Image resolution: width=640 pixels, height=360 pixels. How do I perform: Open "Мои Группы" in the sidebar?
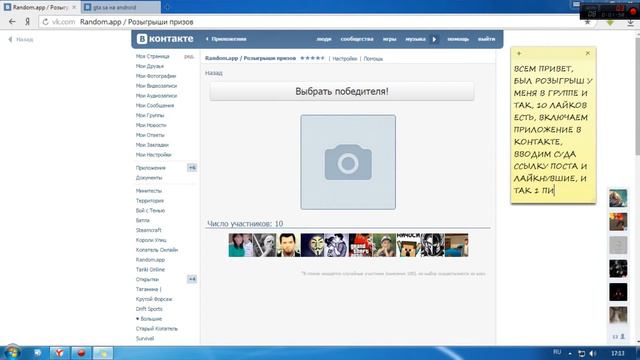pyautogui.click(x=150, y=115)
